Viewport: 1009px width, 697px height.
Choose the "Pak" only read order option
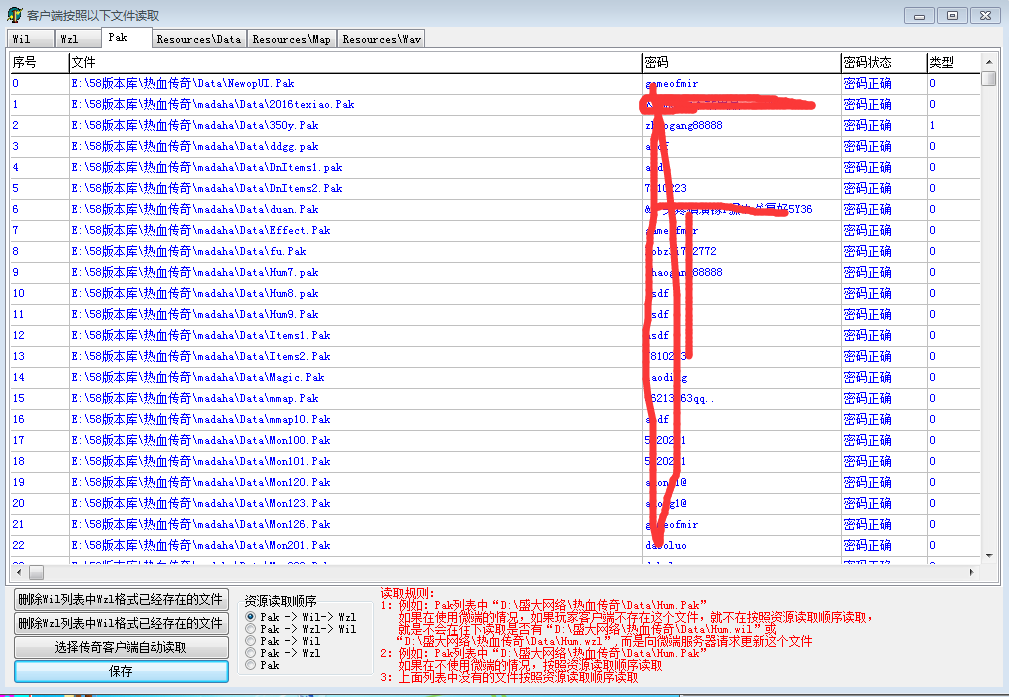click(x=251, y=665)
